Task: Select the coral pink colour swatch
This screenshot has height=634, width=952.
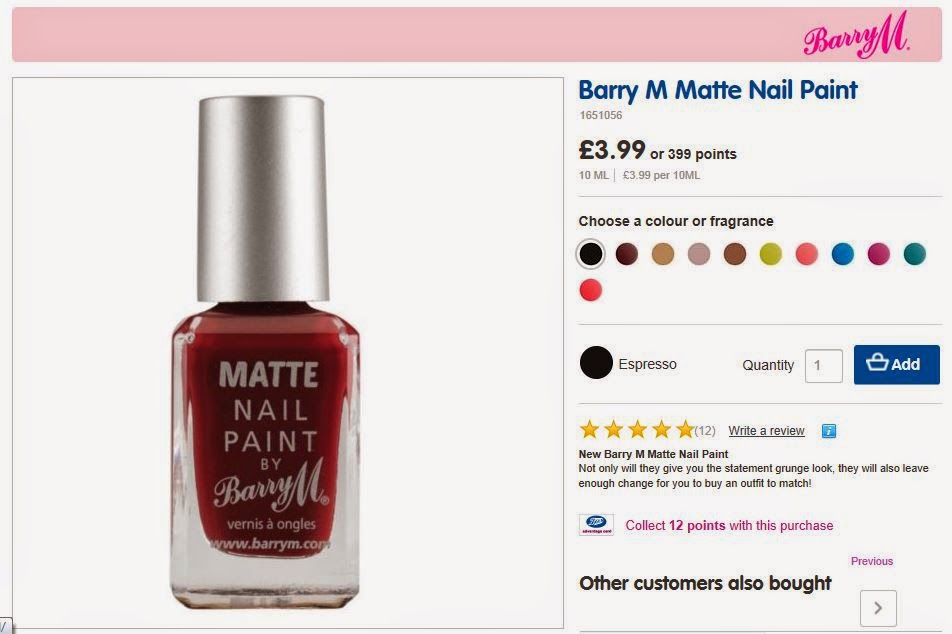Action: [807, 254]
